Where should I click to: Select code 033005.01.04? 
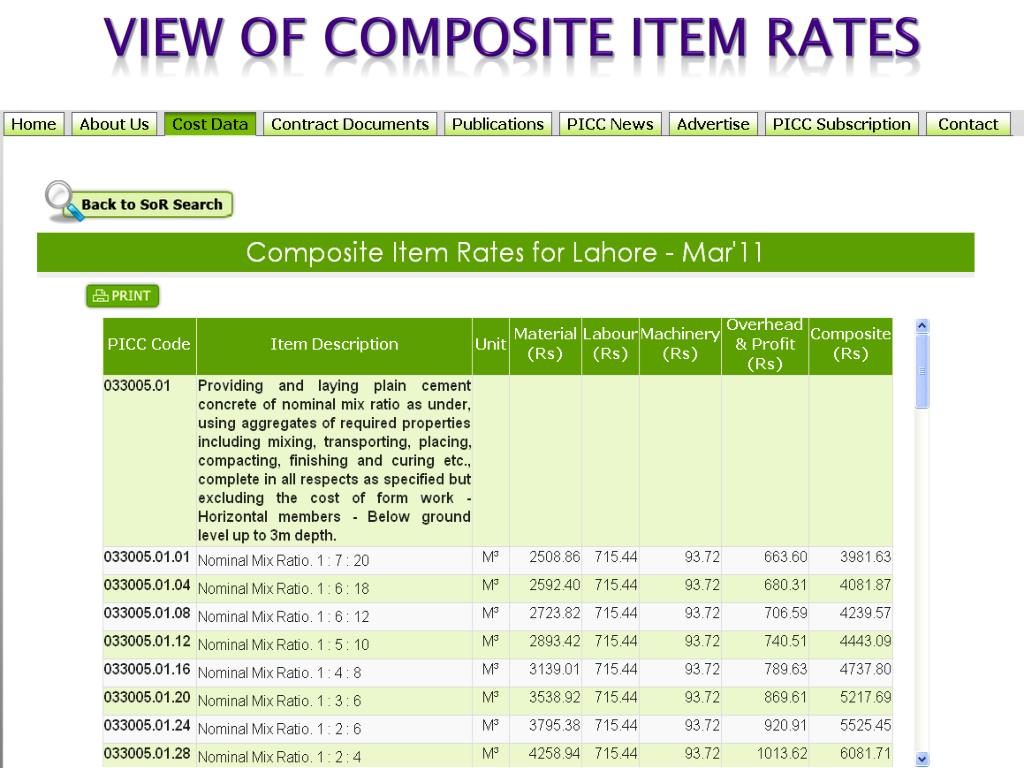coord(147,585)
